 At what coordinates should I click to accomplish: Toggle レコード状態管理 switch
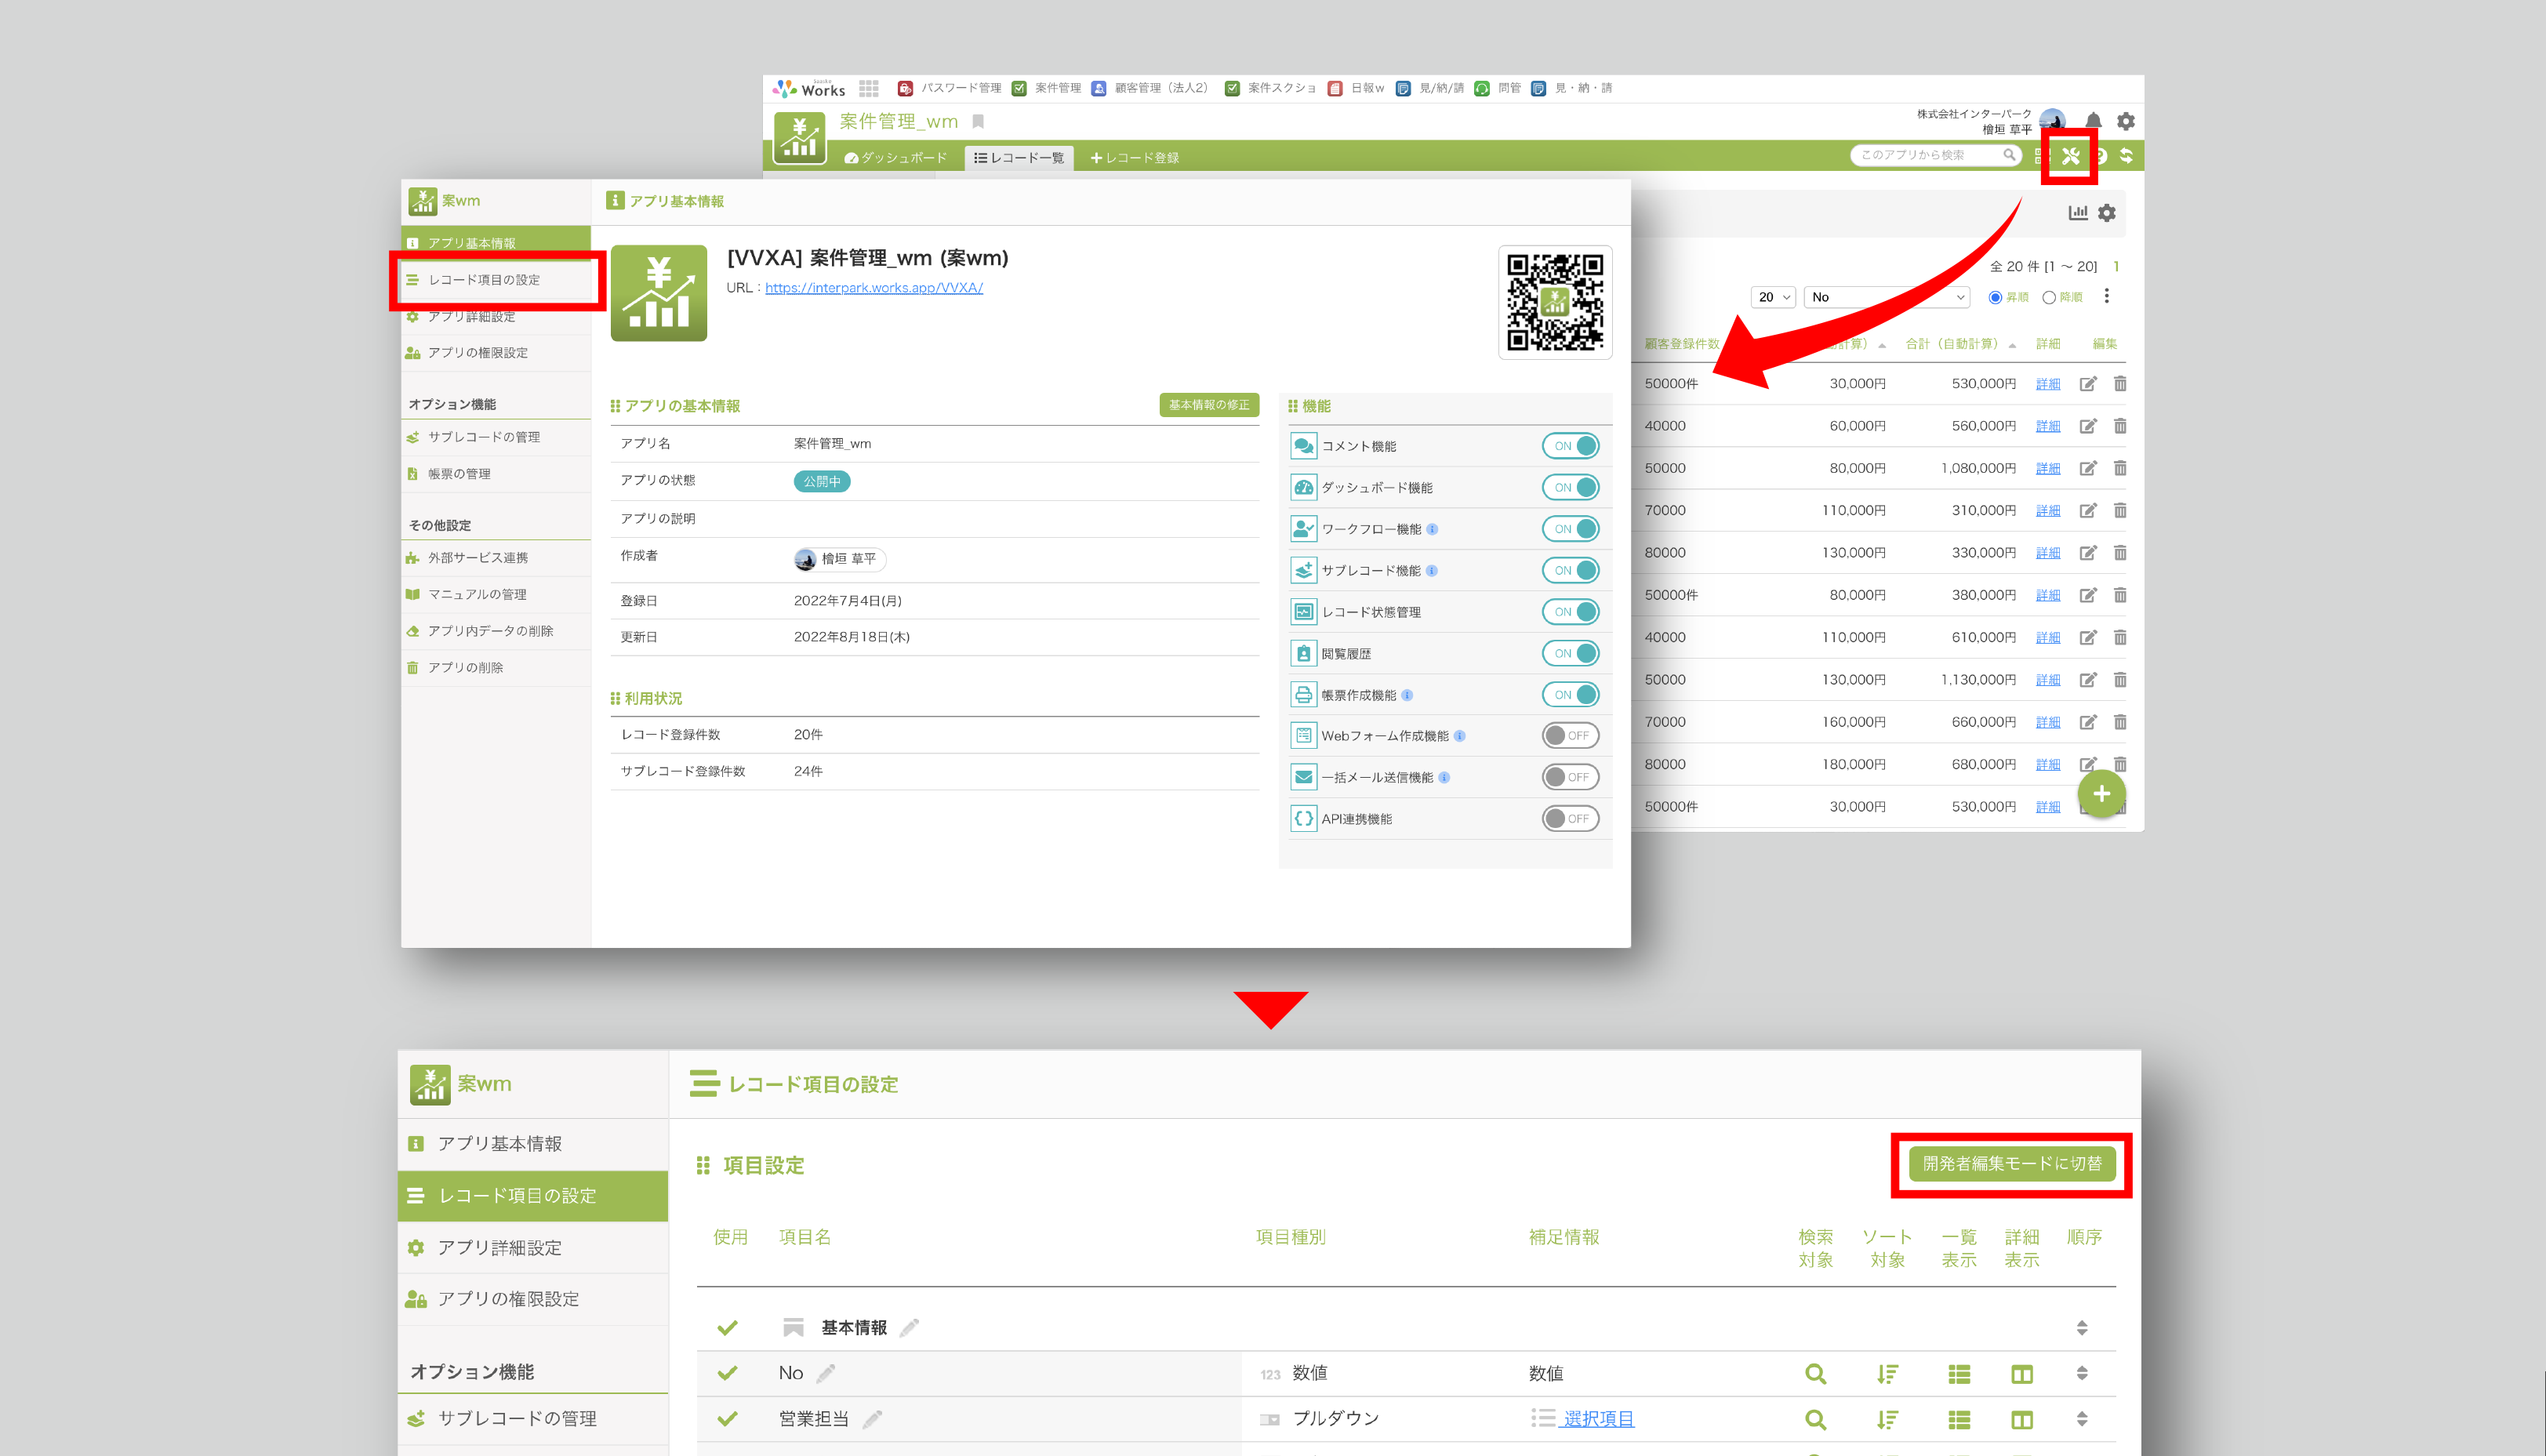(1570, 612)
